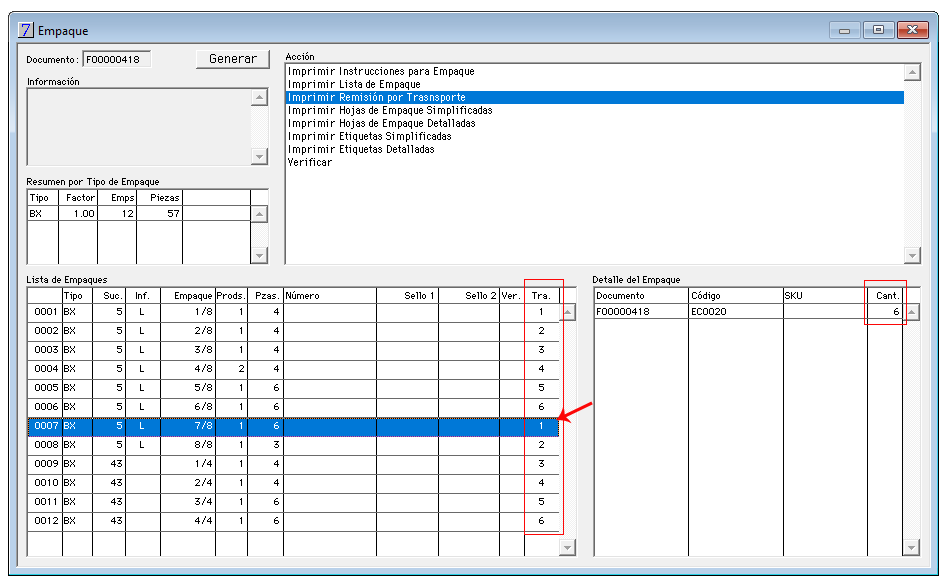Select package row 0008

(x=293, y=445)
